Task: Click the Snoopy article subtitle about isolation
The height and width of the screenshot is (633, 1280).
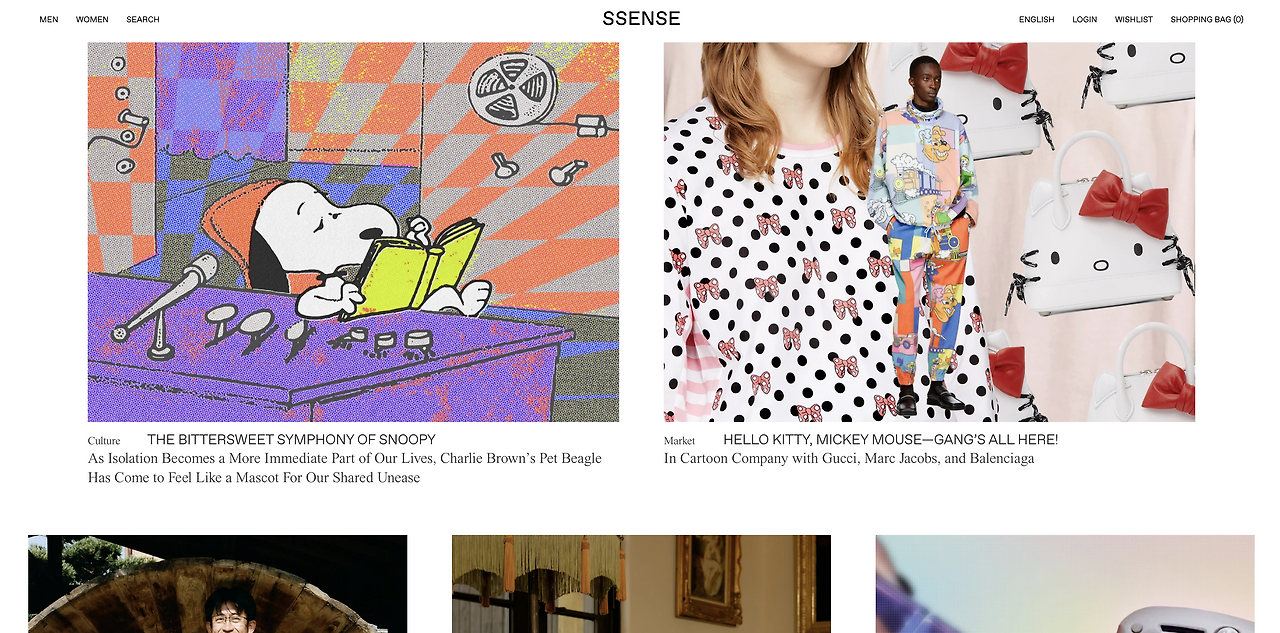Action: pyautogui.click(x=345, y=468)
